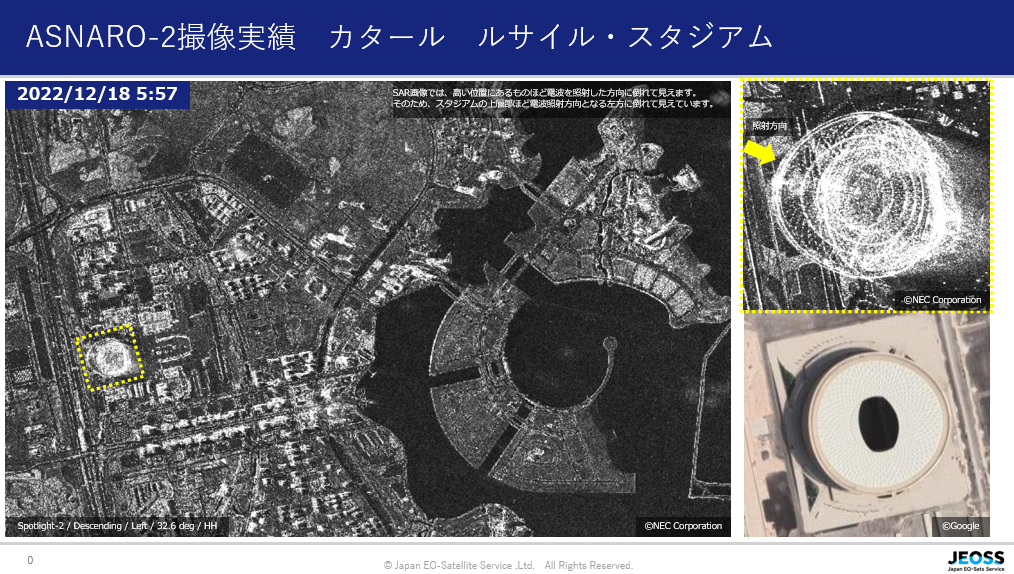Click the Japan EO-Satellite Service copyright footer text

pyautogui.click(x=508, y=565)
